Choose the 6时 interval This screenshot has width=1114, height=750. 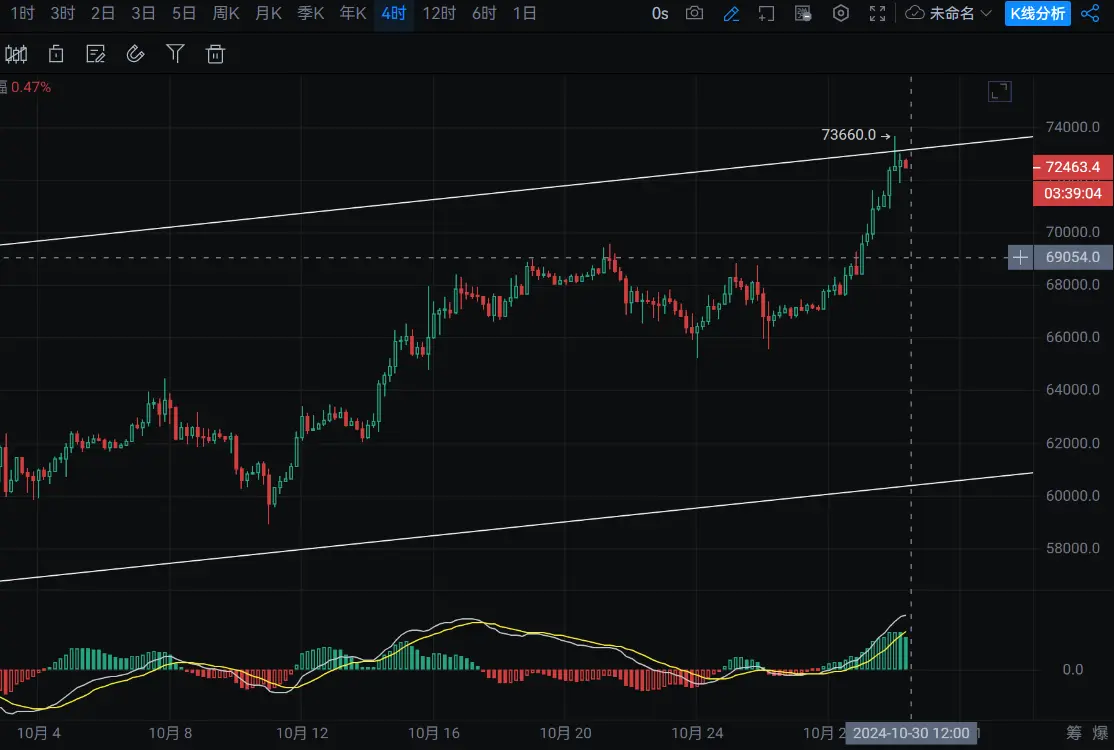485,13
